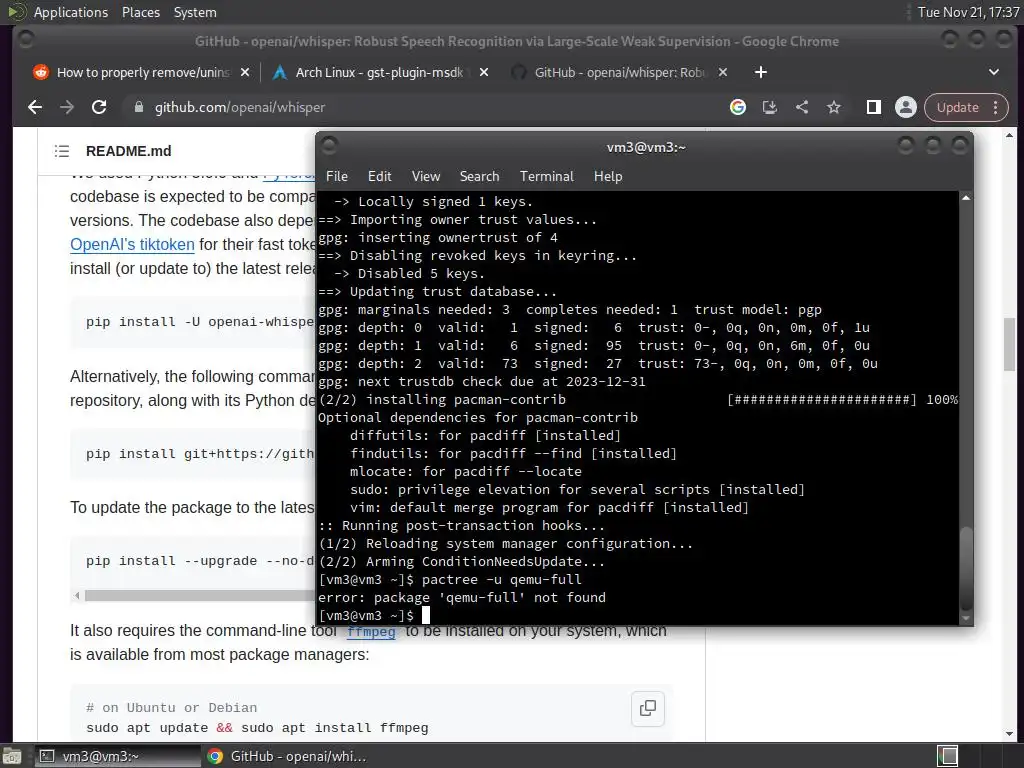This screenshot has height=768, width=1024.
Task: Click the address bar URL github.com/openai/whisper
Action: coord(240,107)
